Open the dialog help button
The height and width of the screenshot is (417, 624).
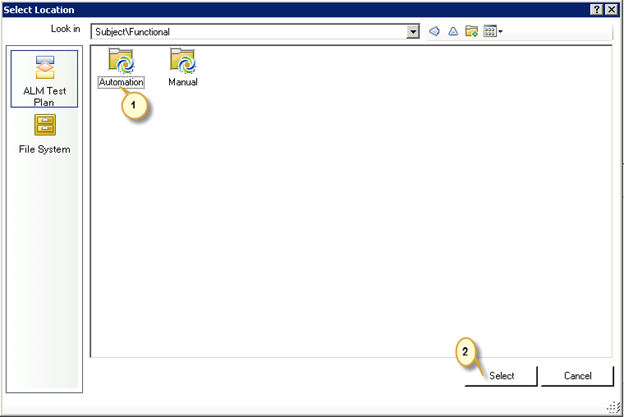(597, 10)
